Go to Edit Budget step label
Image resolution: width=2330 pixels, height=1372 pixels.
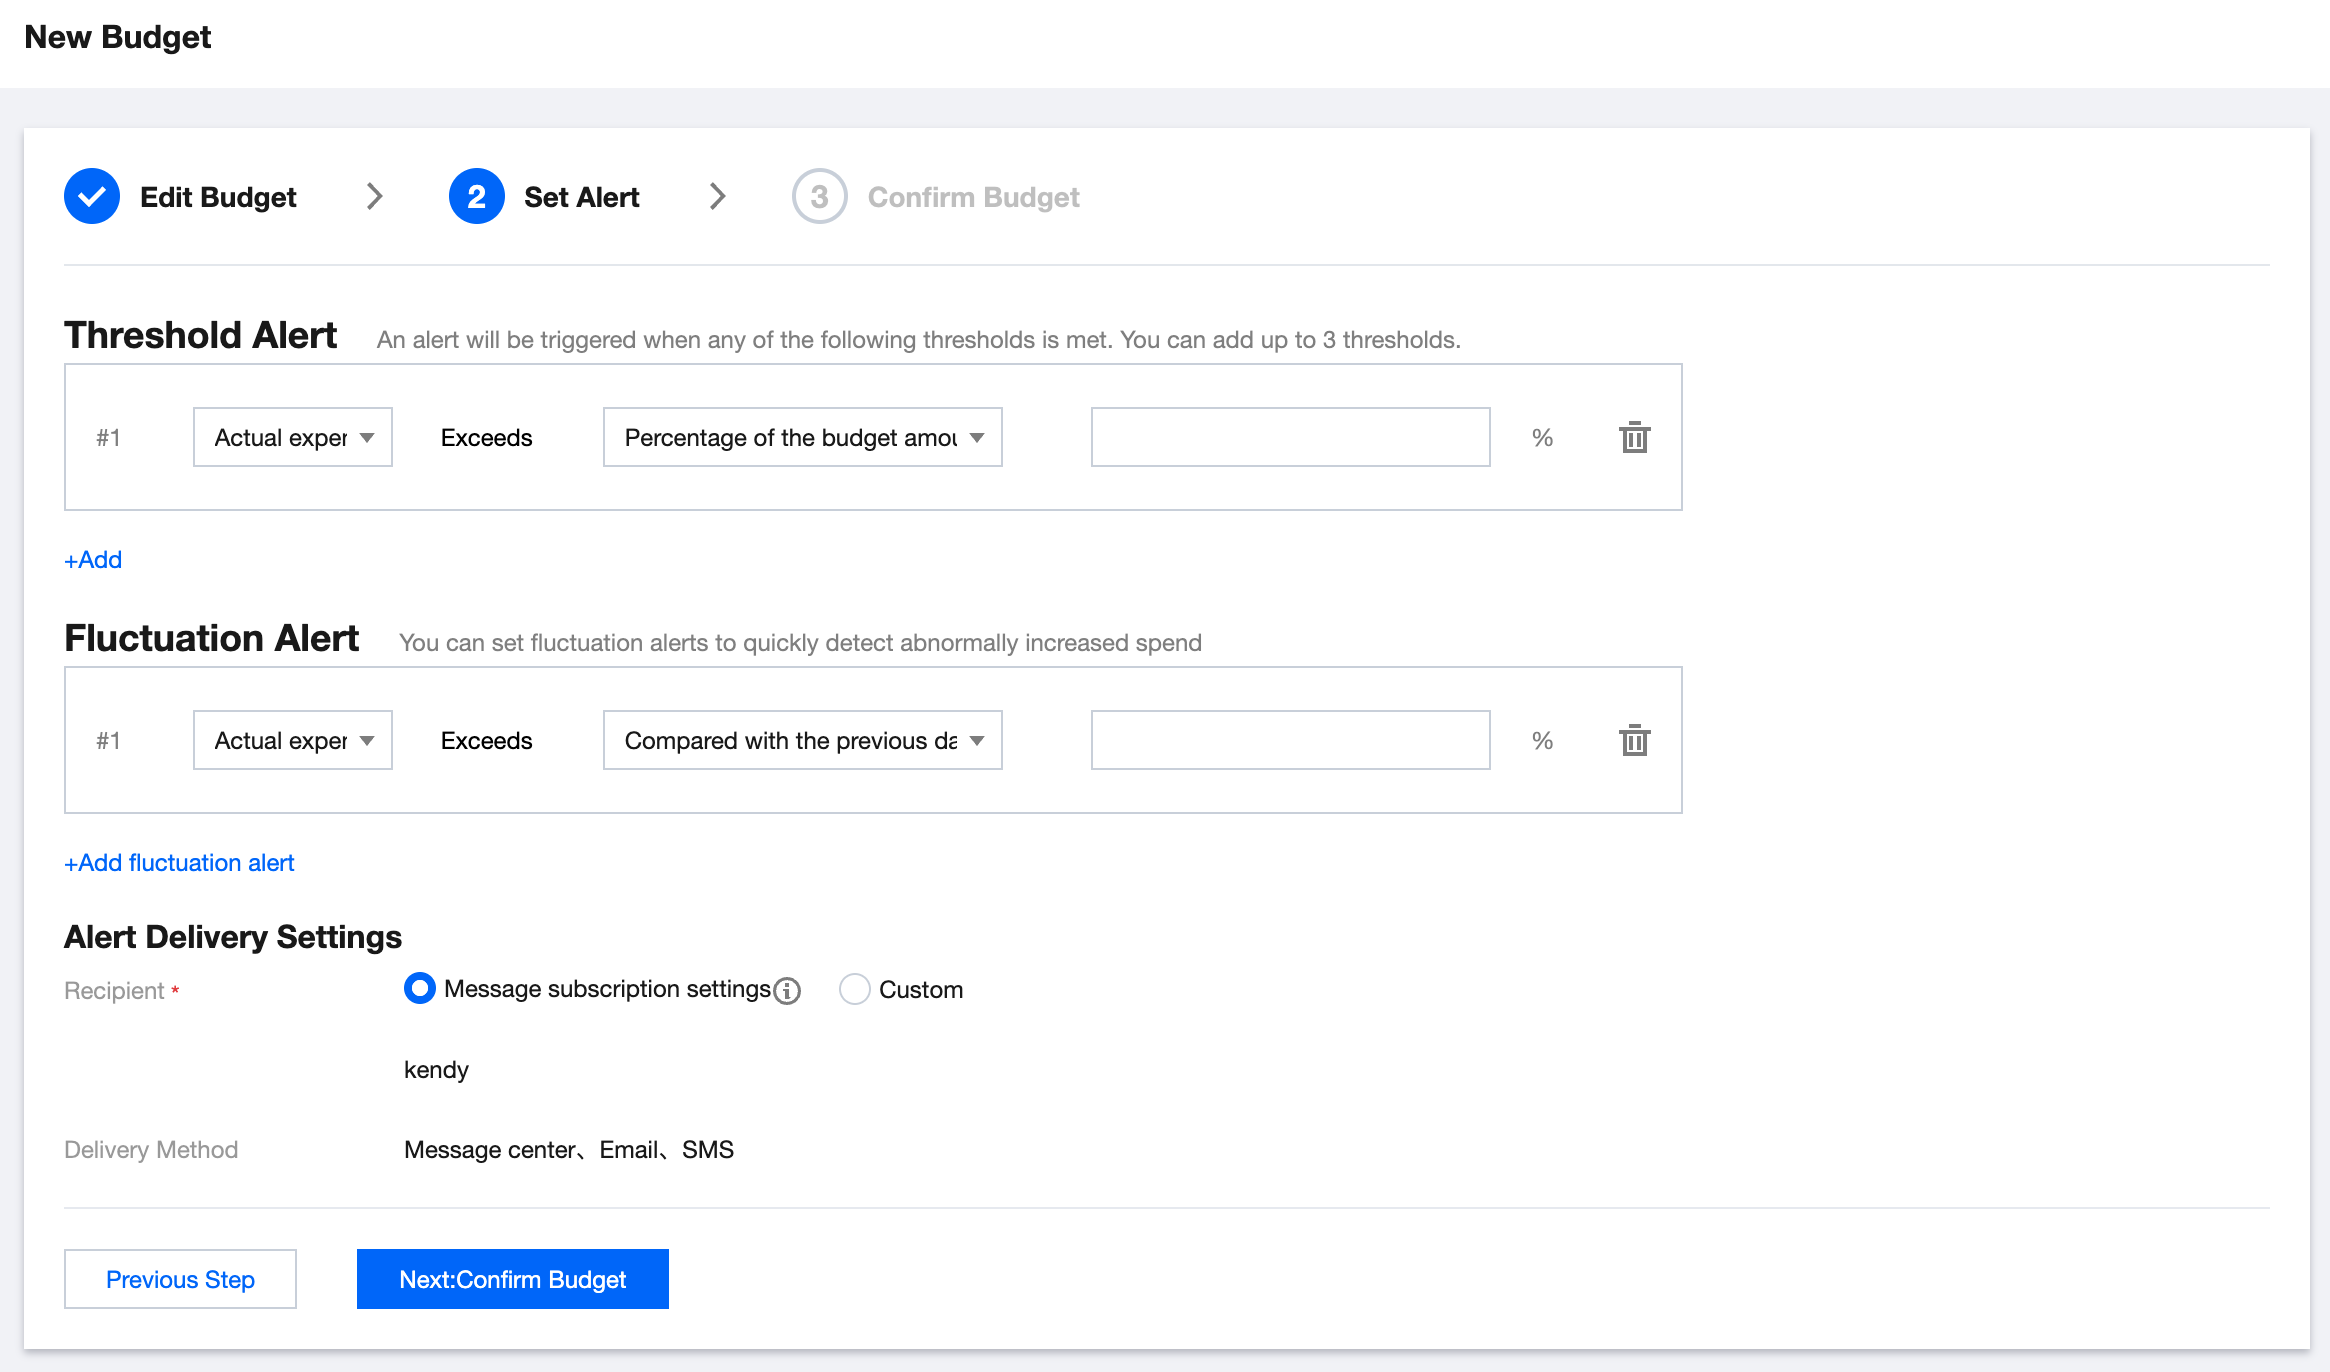tap(218, 197)
